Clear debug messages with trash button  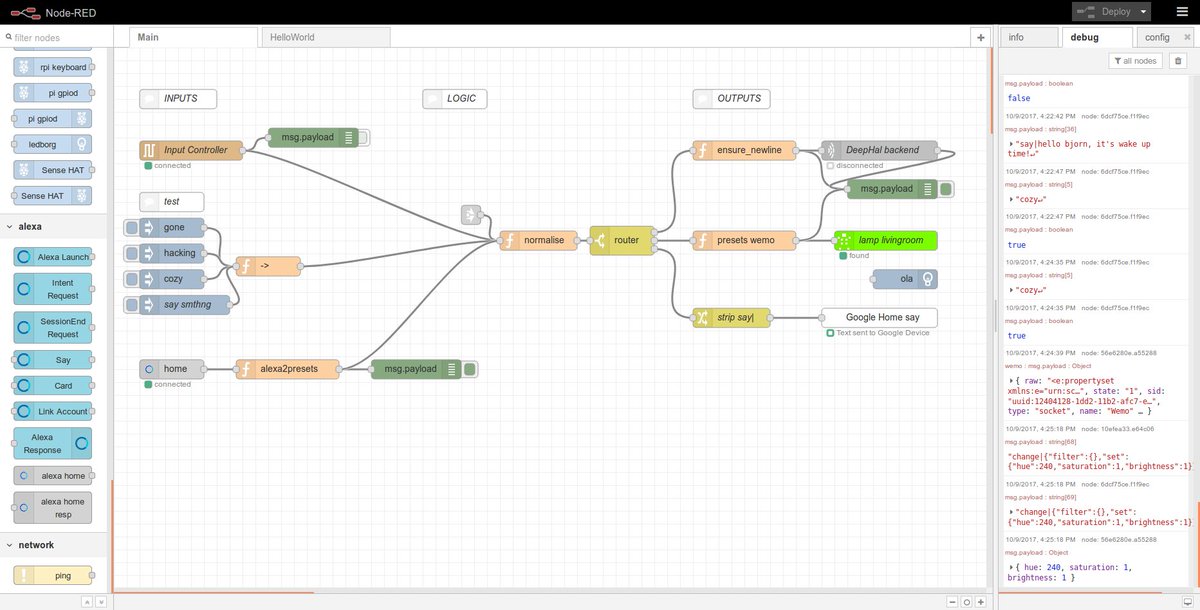[x=1177, y=61]
